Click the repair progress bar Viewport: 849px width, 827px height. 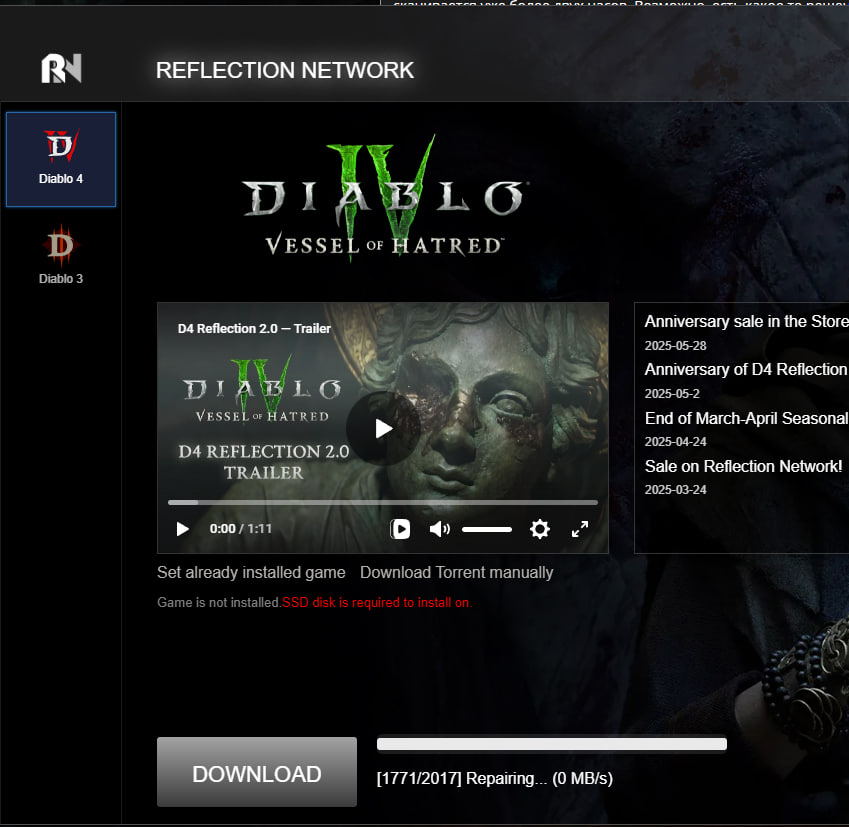(552, 744)
